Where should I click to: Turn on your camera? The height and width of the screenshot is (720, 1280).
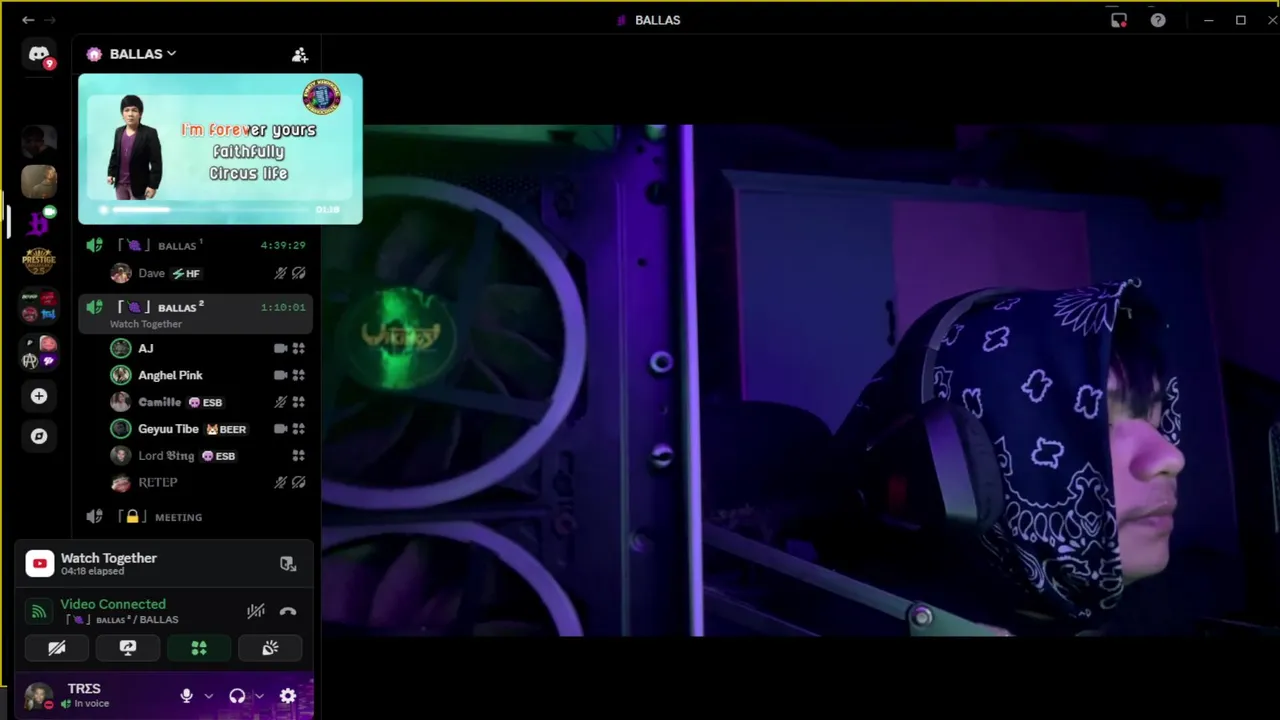tap(57, 648)
